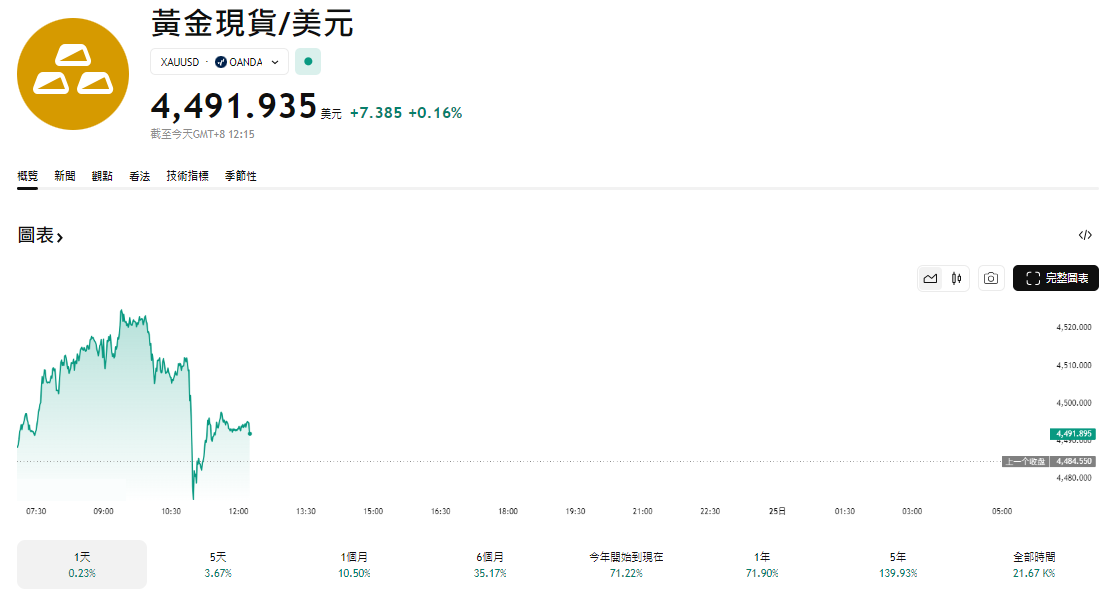Select the 1天 time range

(81, 563)
